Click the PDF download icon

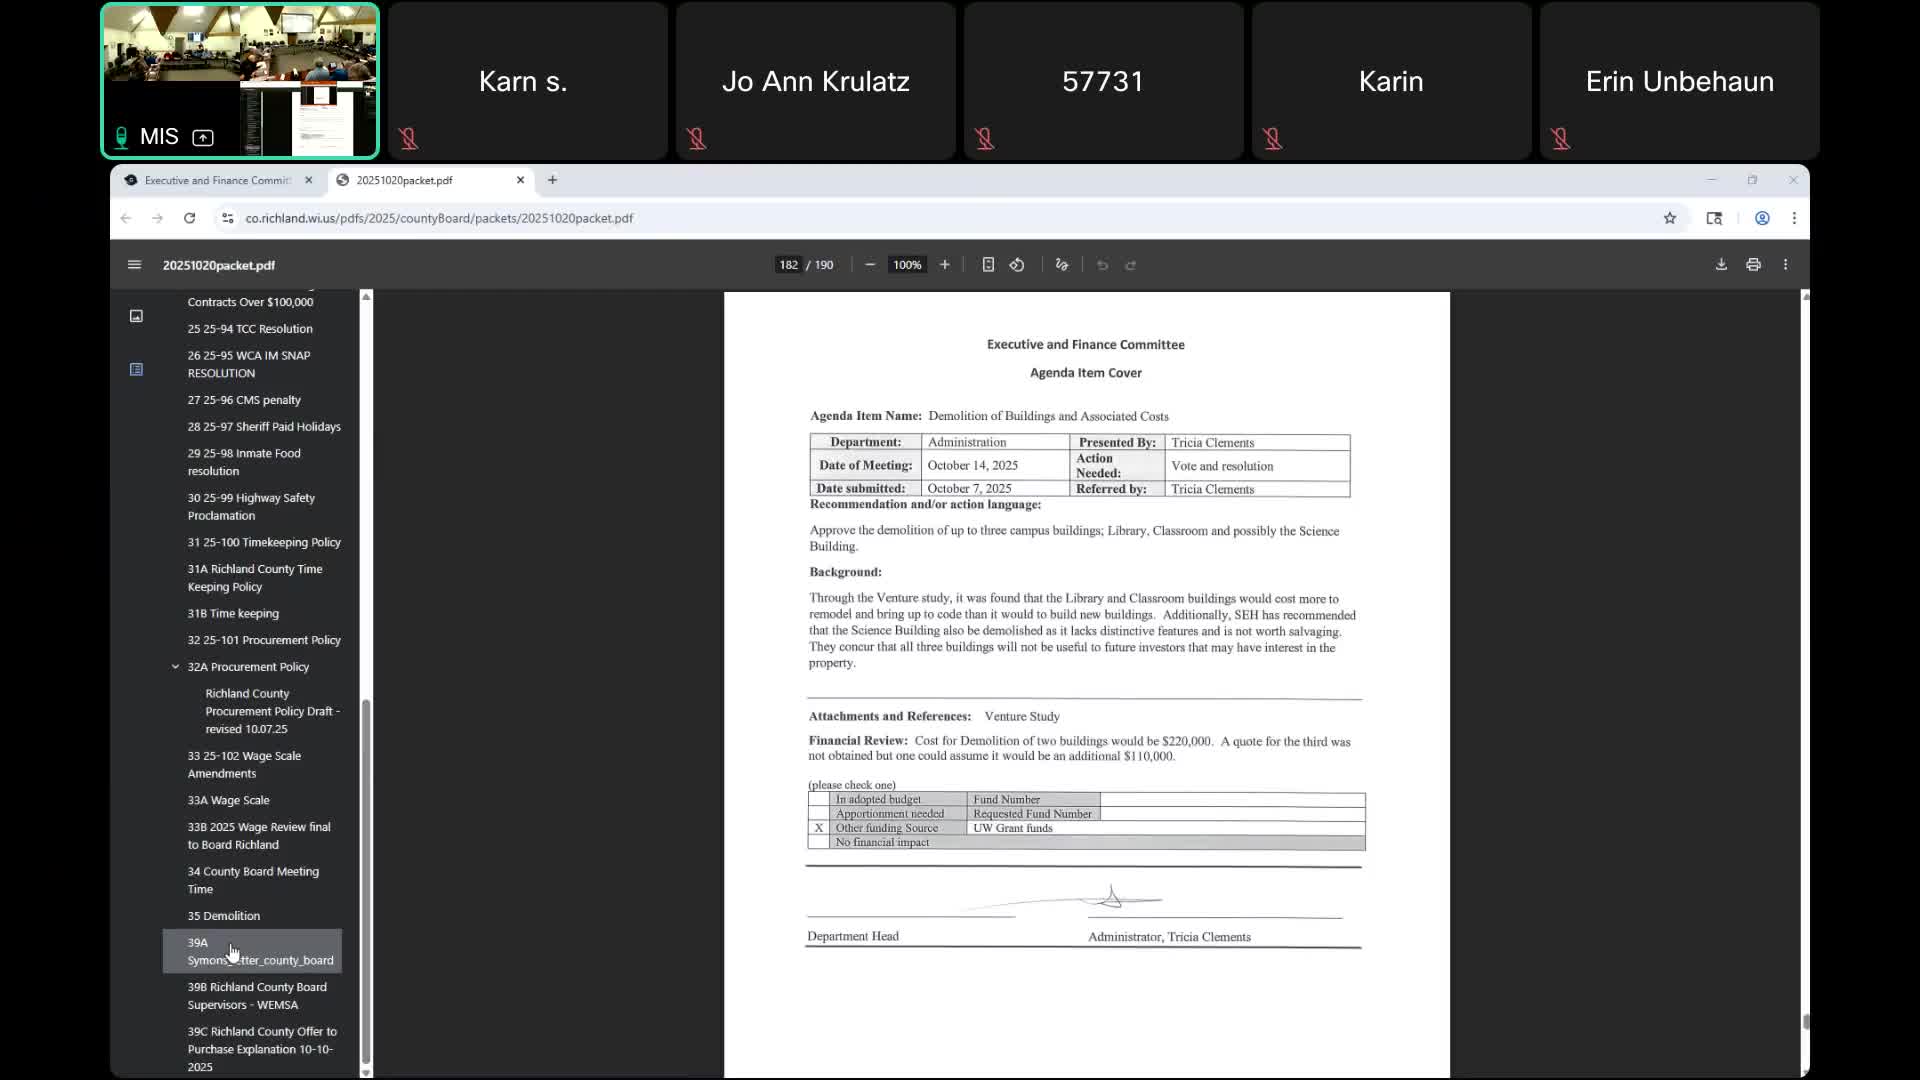click(1721, 265)
